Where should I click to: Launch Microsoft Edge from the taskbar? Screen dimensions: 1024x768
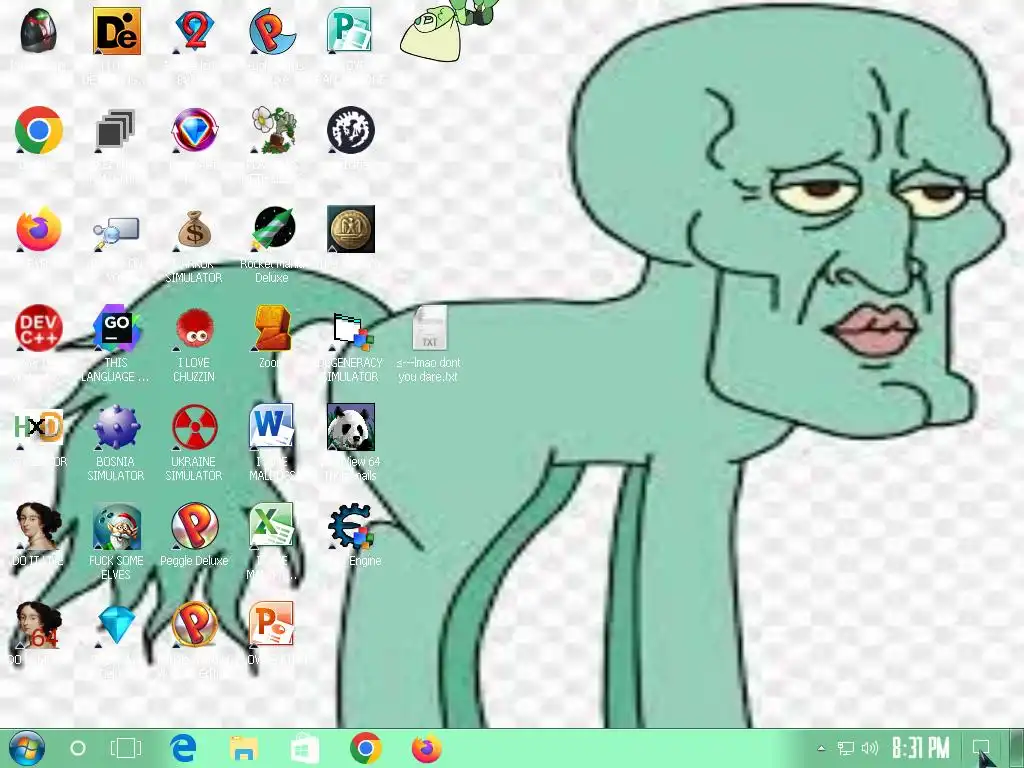point(184,748)
